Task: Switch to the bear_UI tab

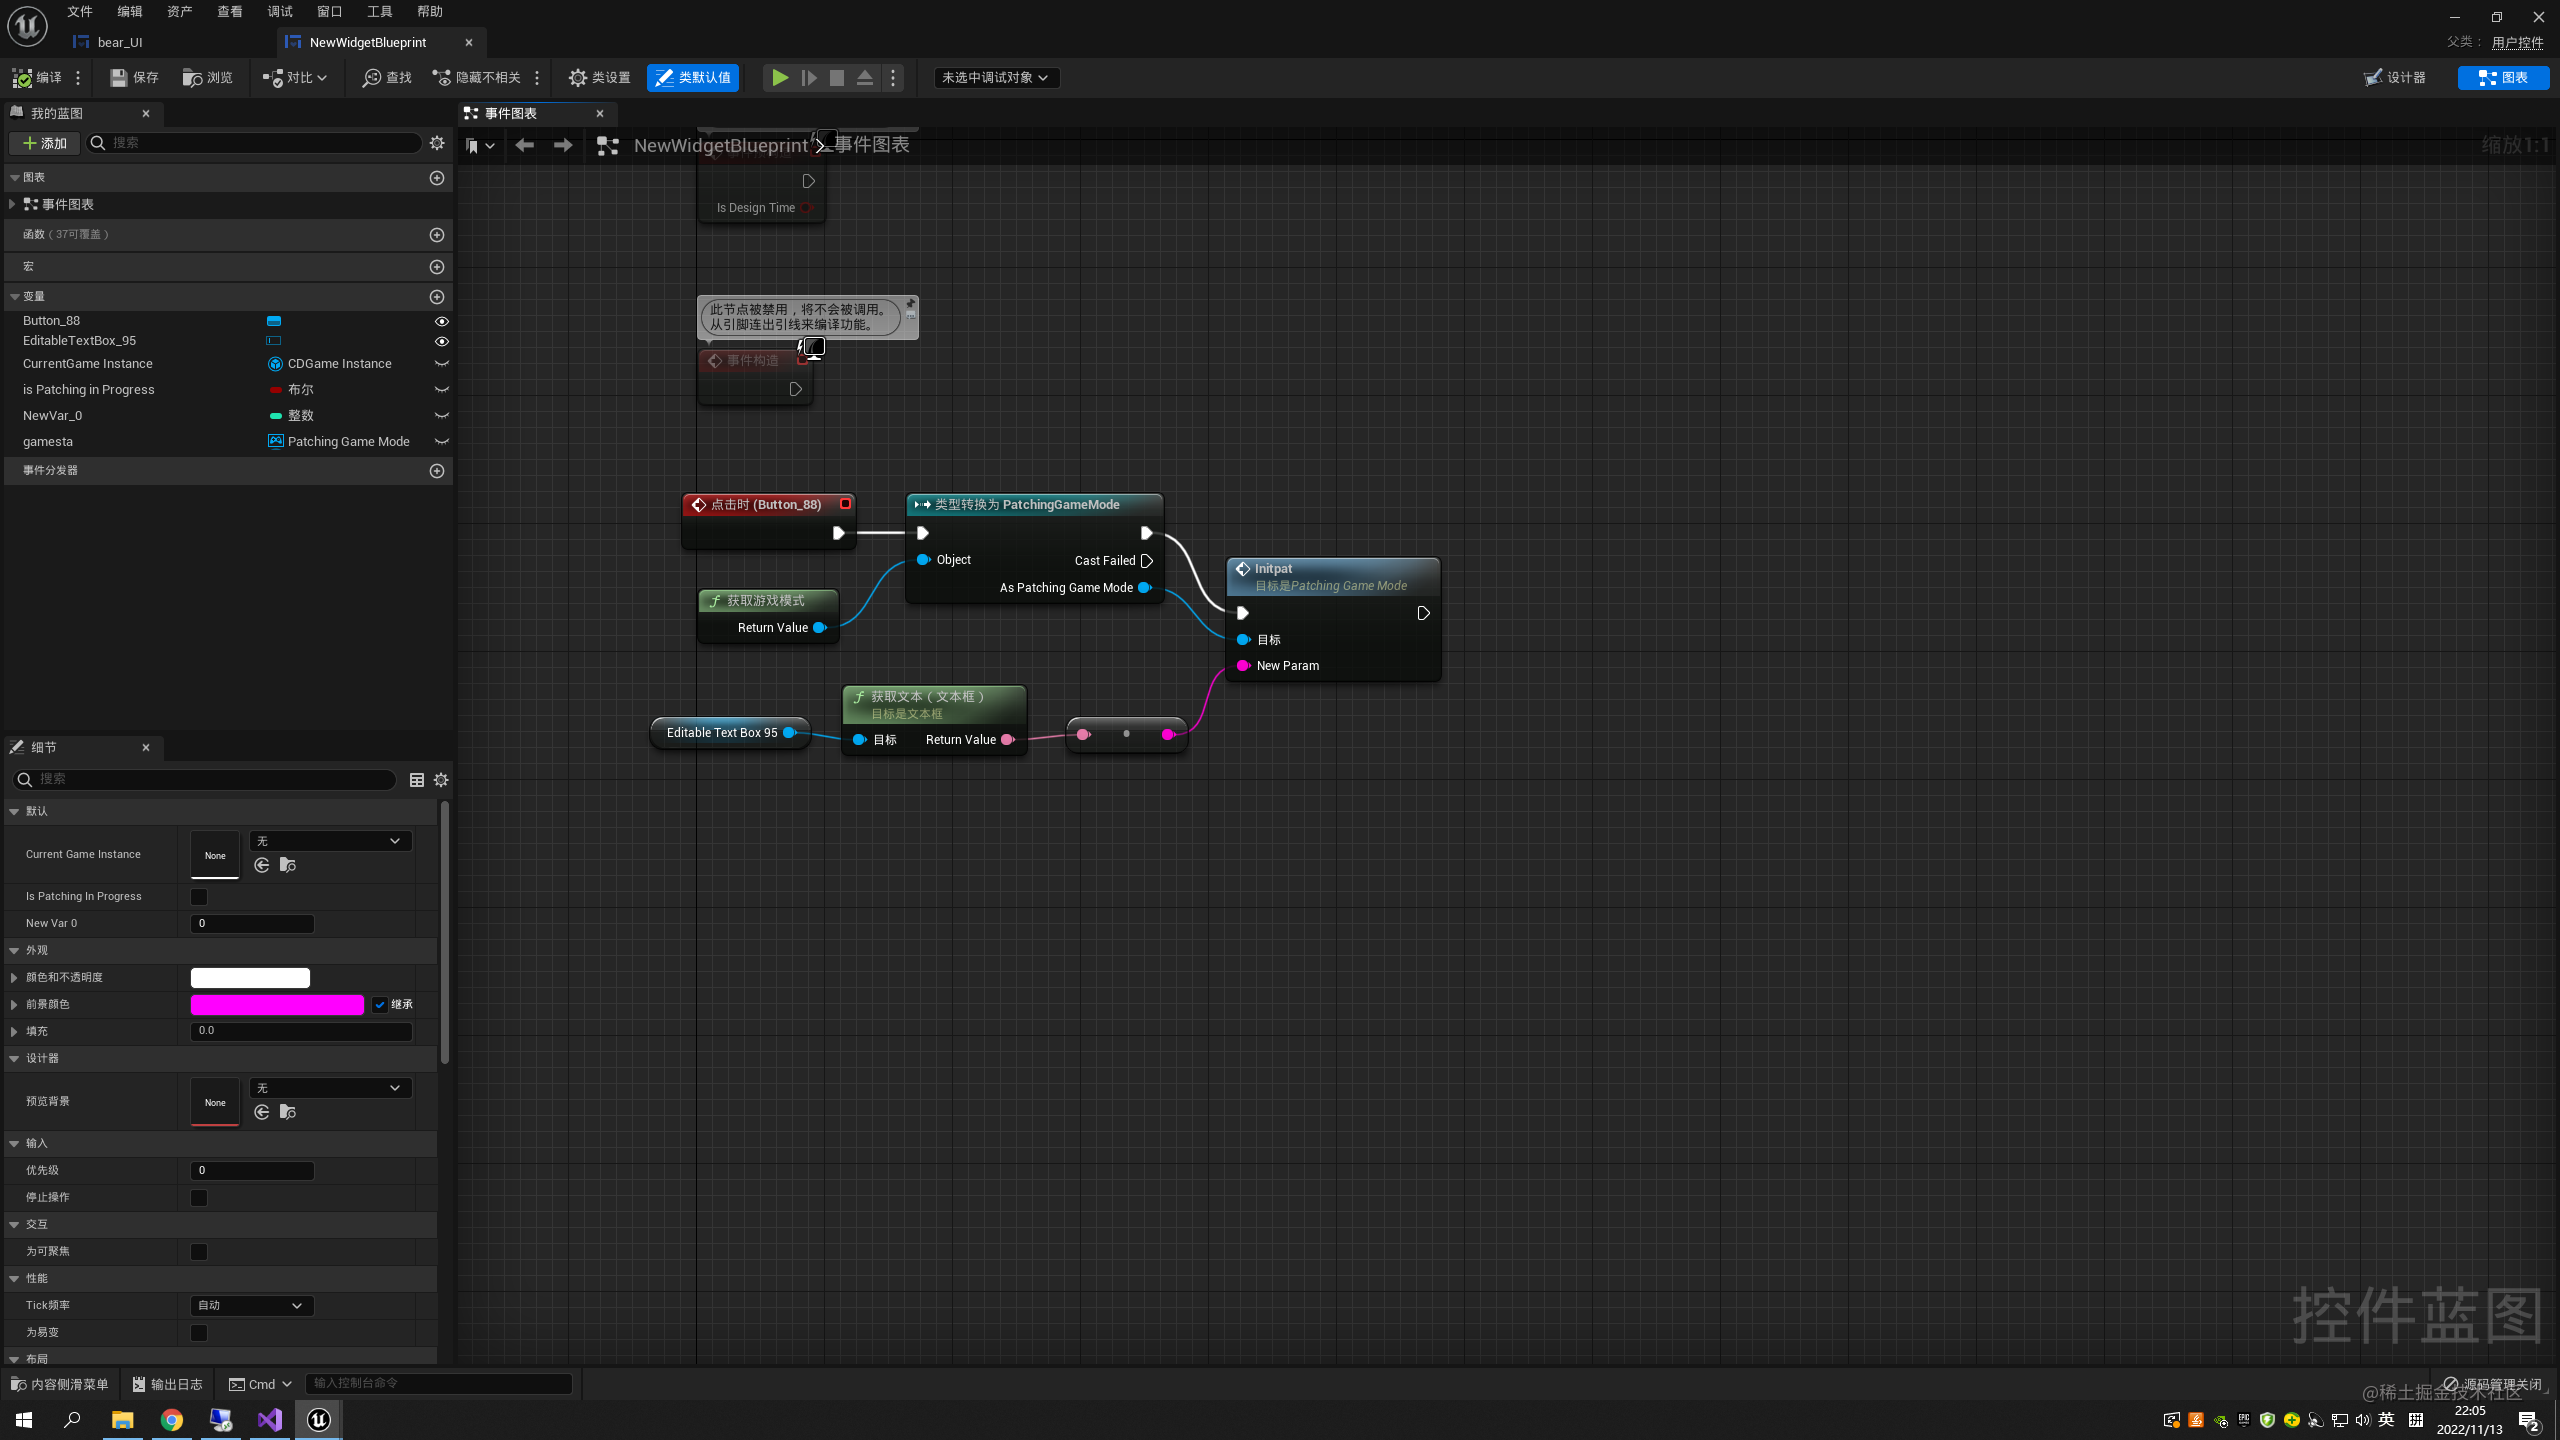Action: (x=120, y=42)
